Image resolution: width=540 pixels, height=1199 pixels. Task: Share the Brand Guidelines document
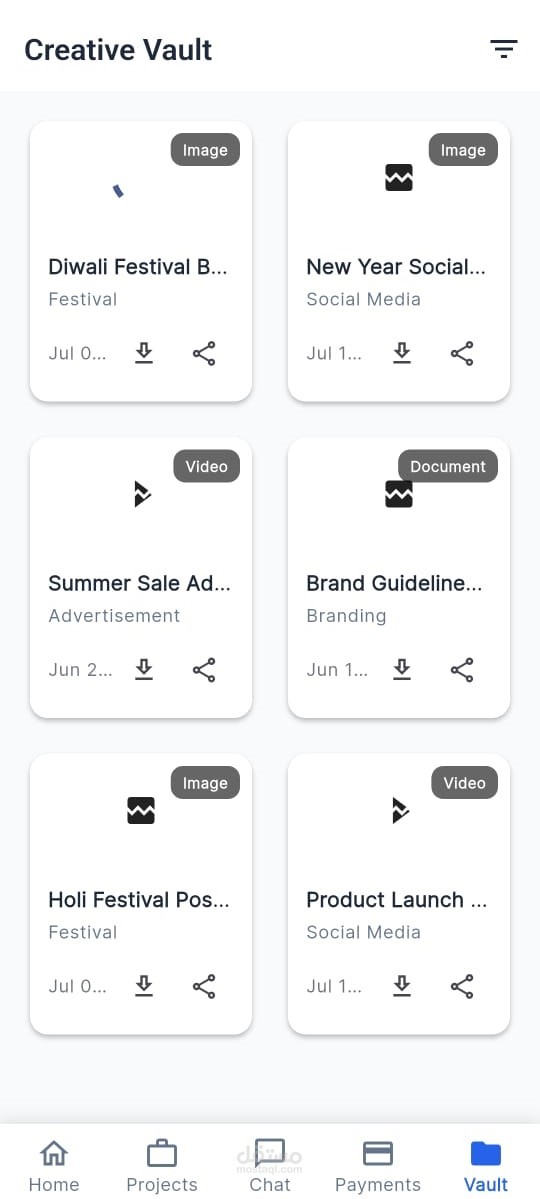coord(462,670)
